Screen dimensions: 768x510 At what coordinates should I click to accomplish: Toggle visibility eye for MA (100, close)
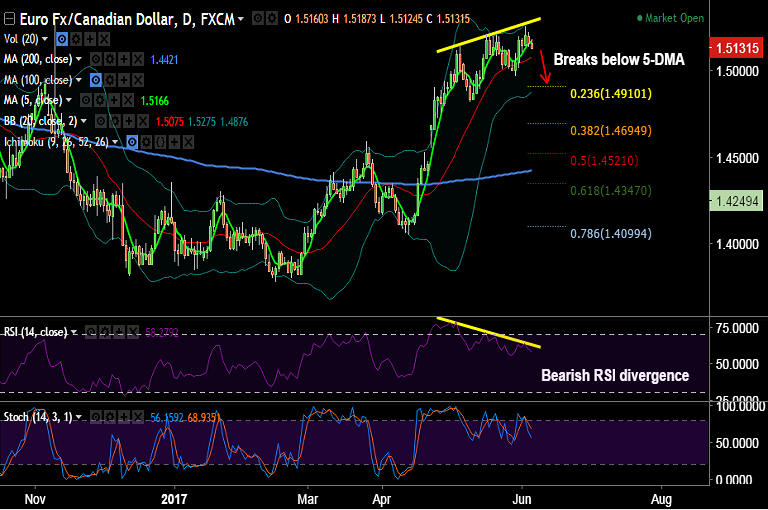click(x=96, y=80)
